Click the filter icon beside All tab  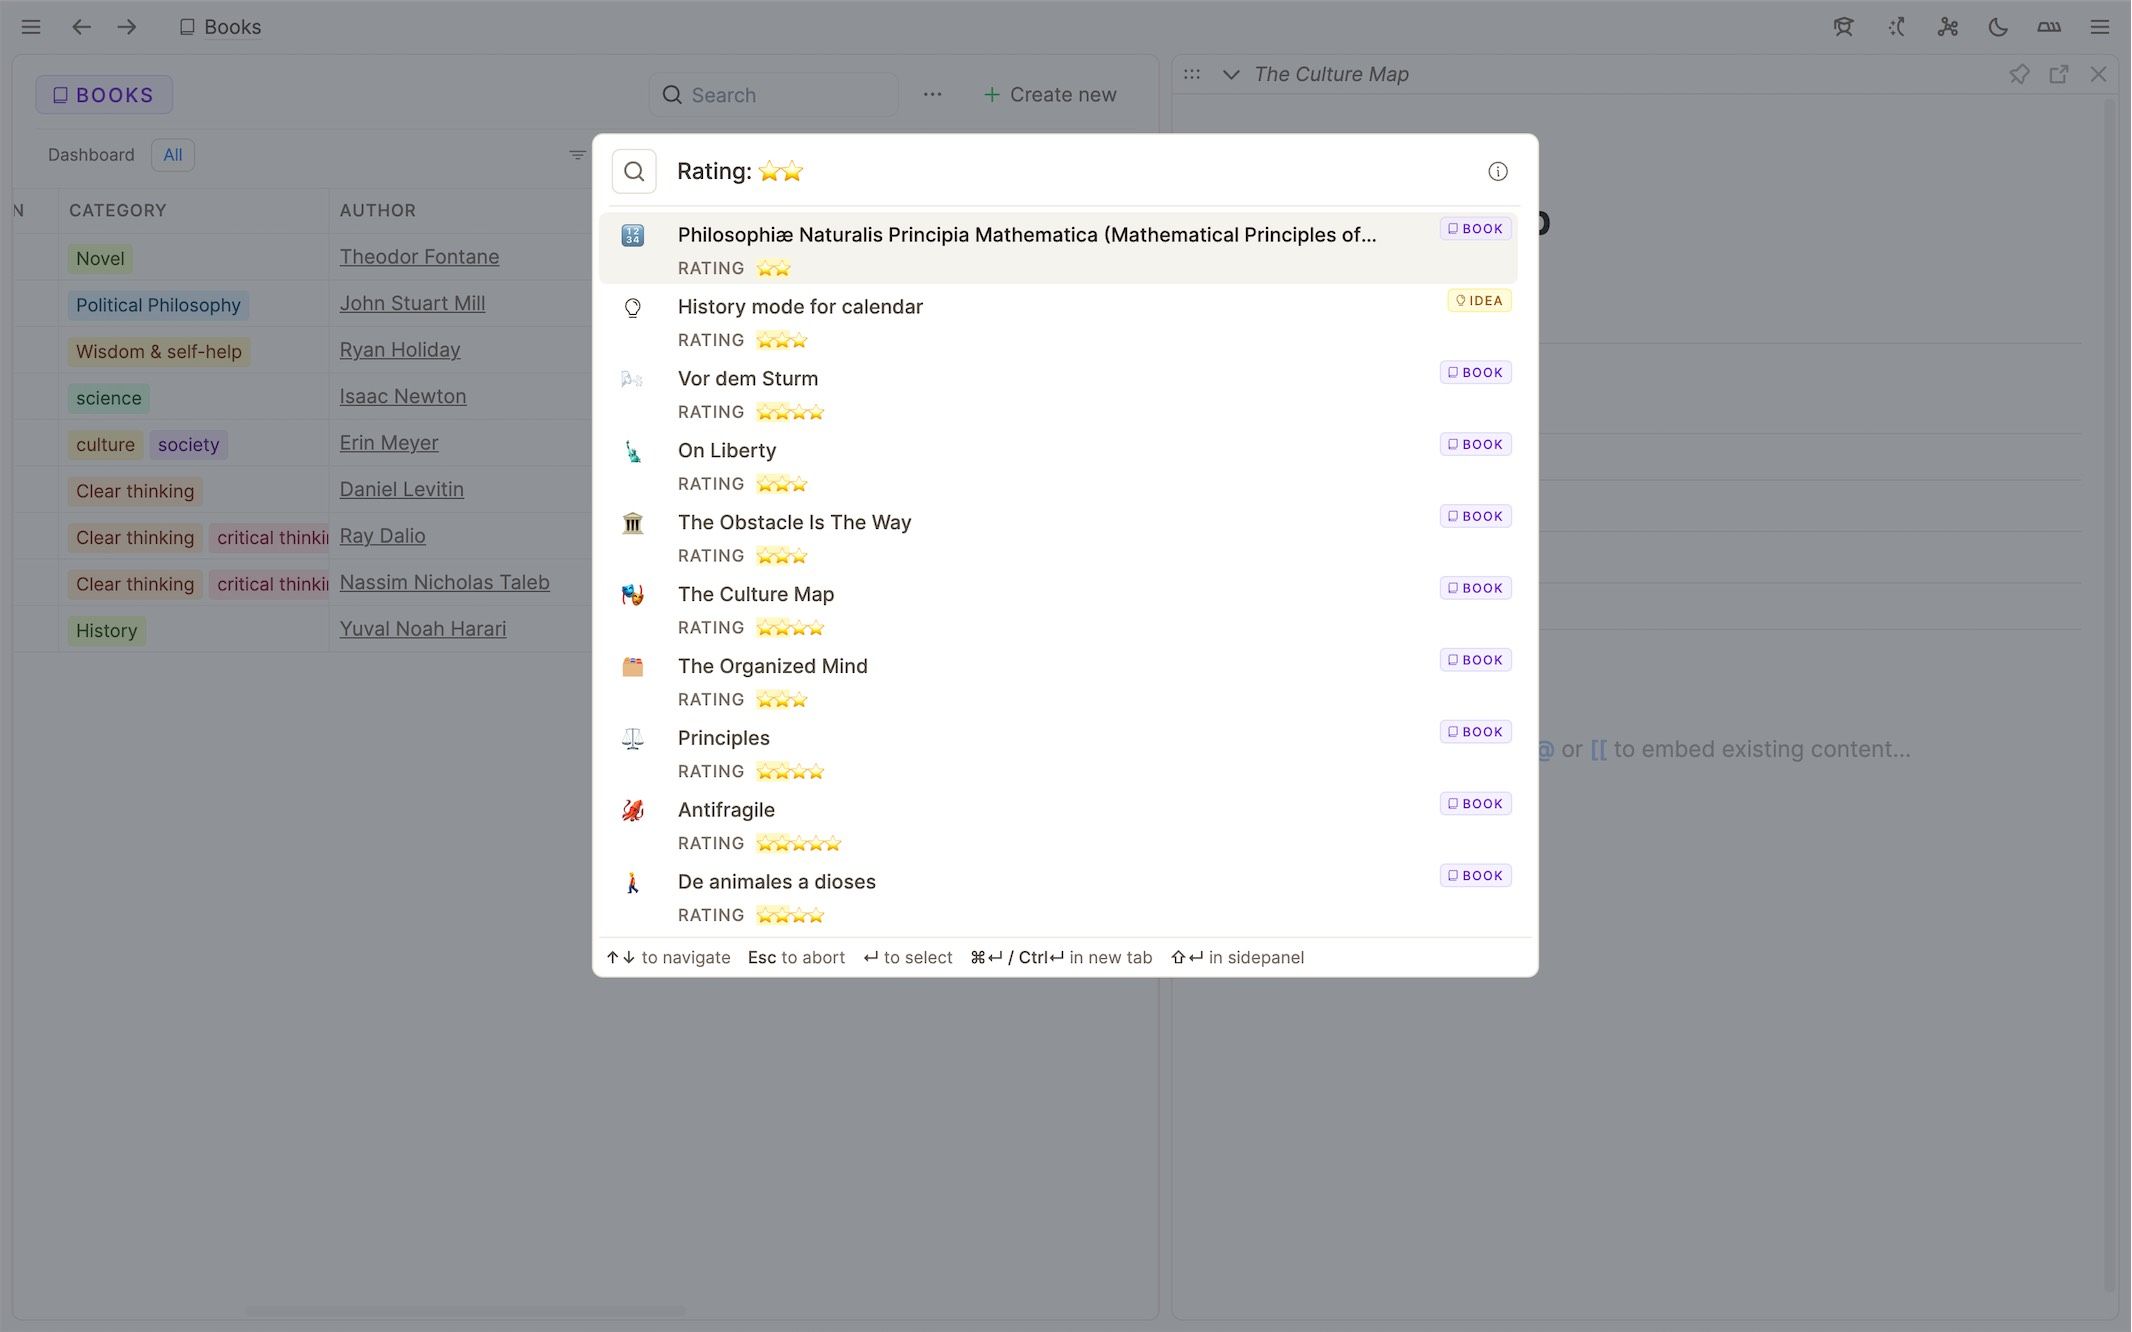[577, 155]
